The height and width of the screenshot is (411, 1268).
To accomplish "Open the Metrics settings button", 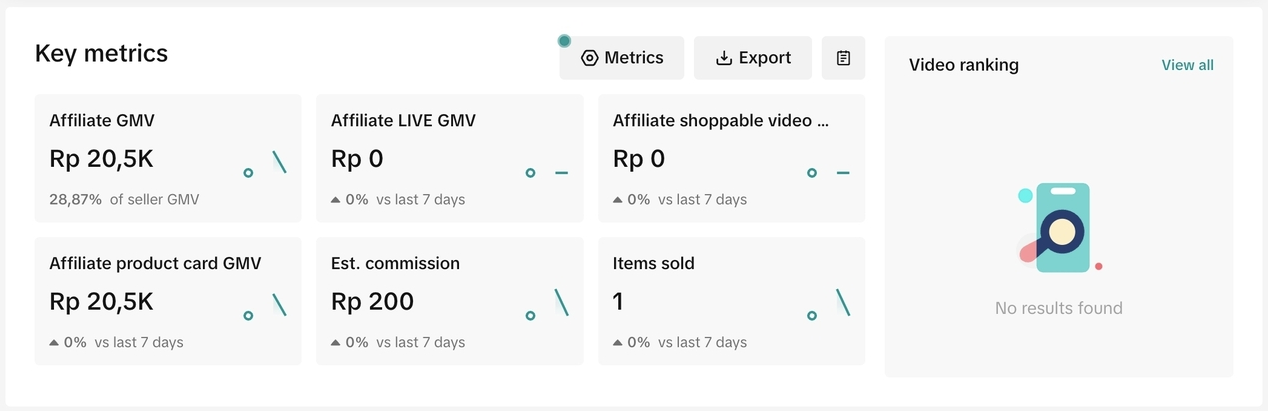I will point(622,58).
